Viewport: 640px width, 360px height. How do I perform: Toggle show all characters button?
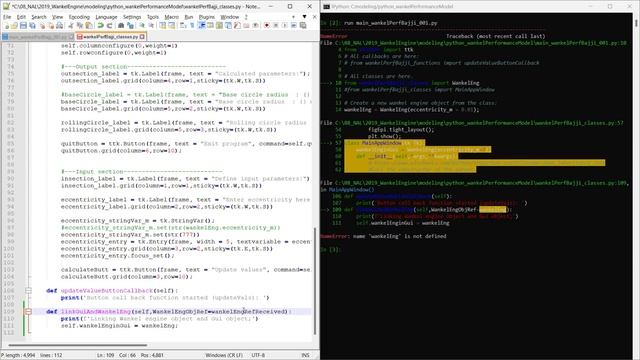point(192,25)
